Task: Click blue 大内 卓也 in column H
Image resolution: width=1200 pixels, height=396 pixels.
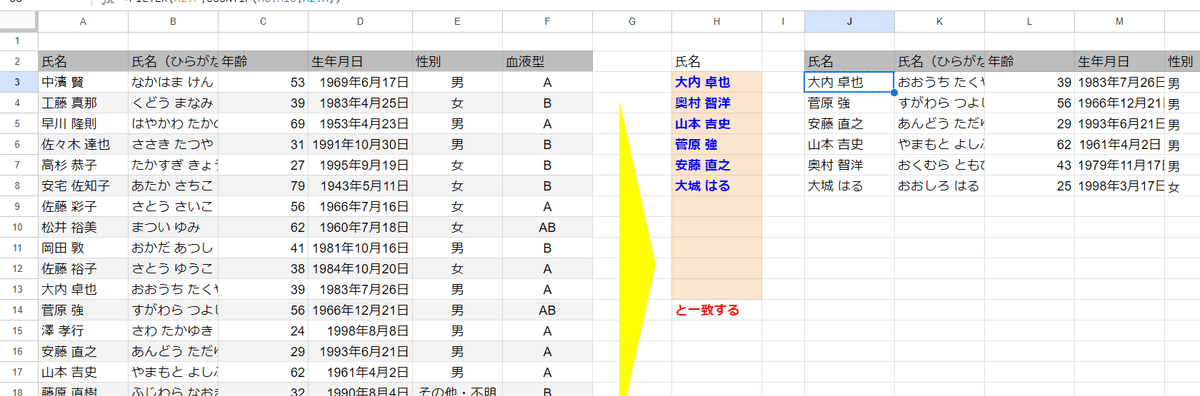Action: point(717,82)
